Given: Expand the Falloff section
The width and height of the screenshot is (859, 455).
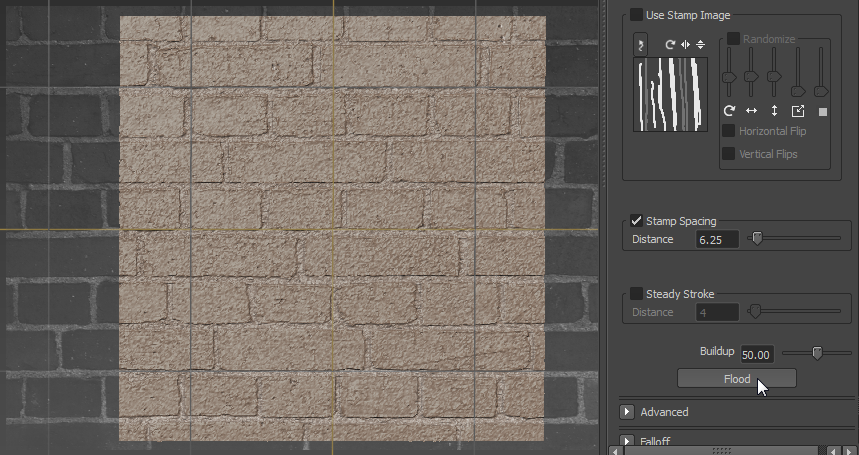Looking at the screenshot, I should [628, 441].
